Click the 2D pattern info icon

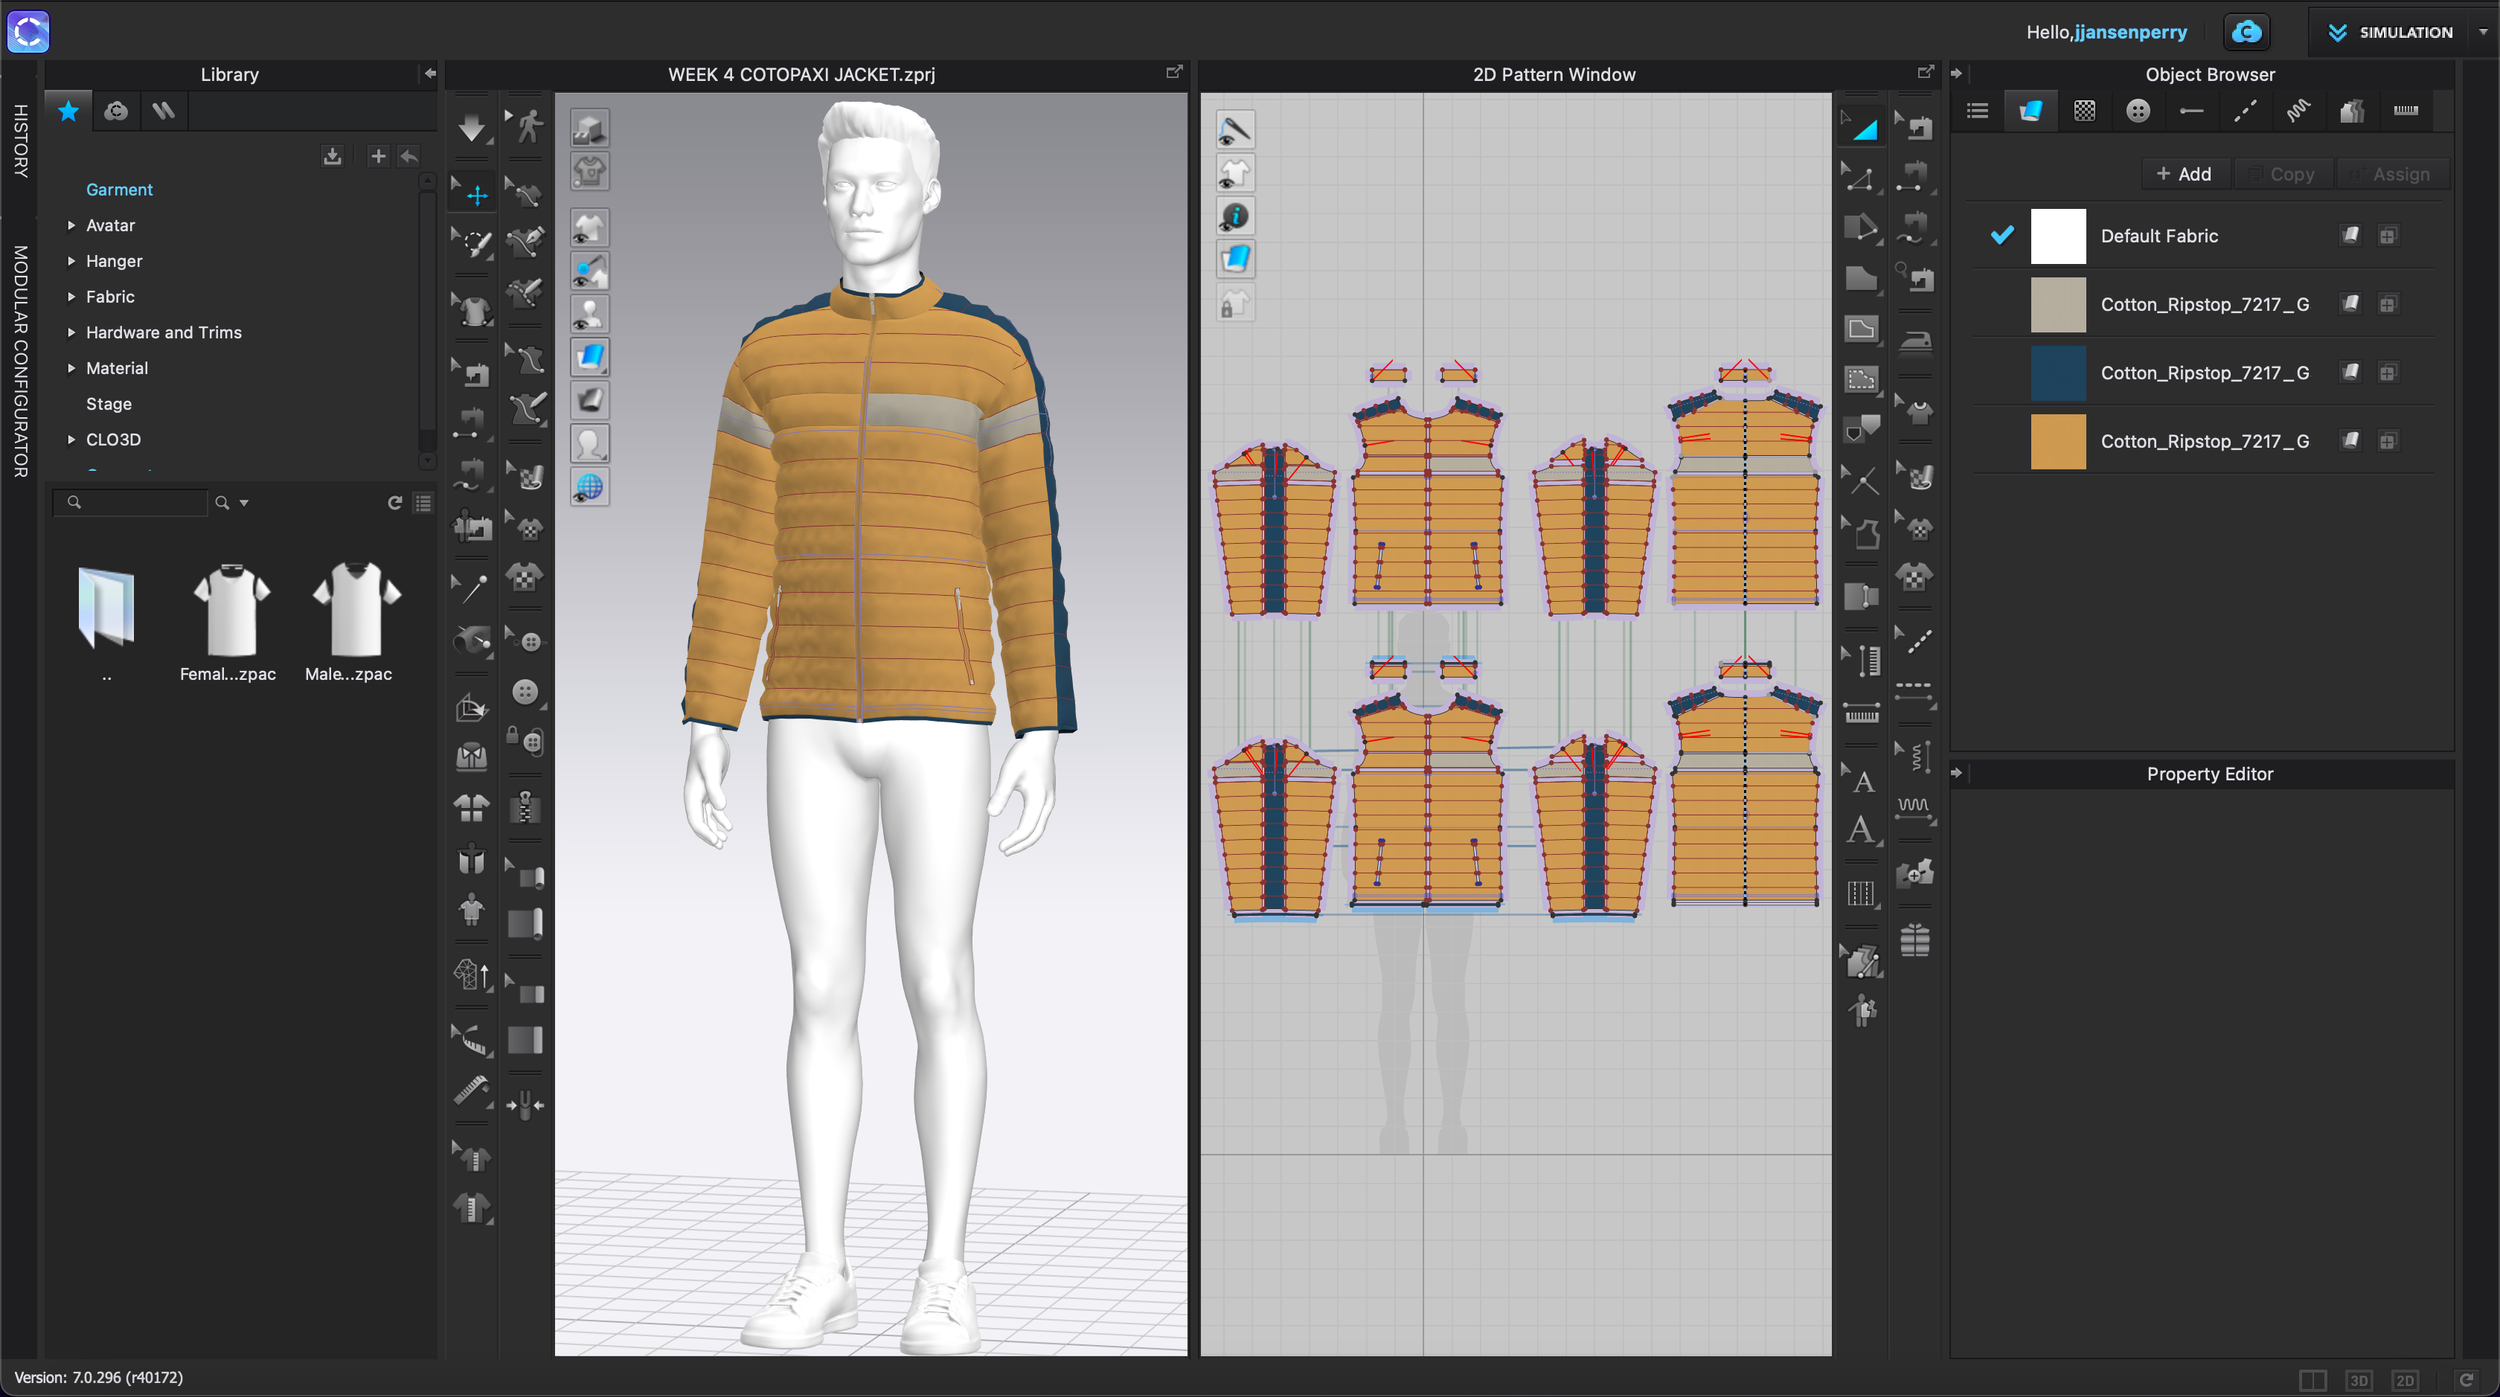click(1235, 217)
